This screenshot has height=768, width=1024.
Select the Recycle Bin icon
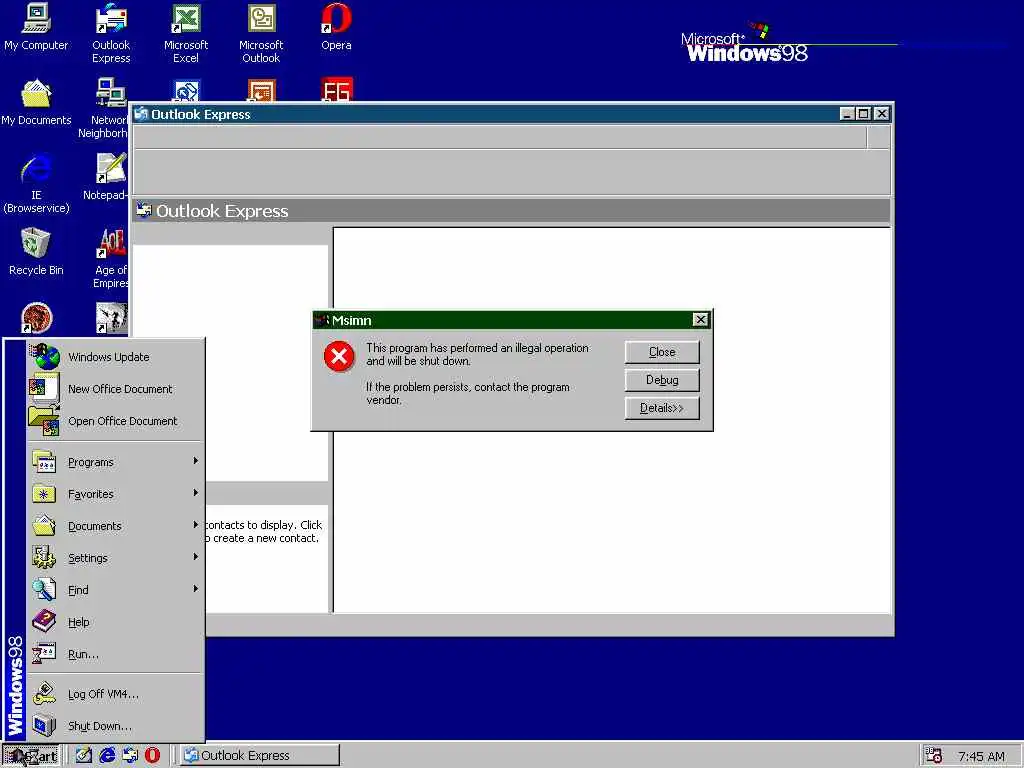(x=36, y=251)
